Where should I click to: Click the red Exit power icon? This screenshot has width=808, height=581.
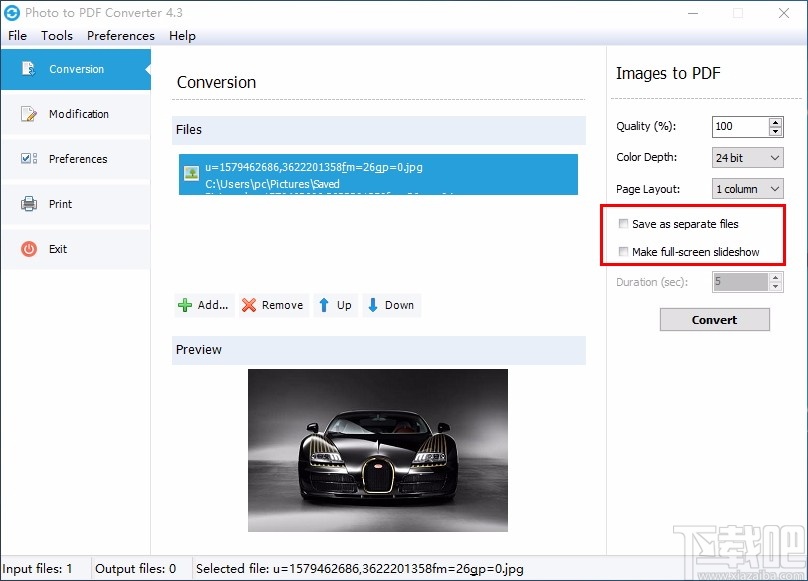[x=28, y=249]
